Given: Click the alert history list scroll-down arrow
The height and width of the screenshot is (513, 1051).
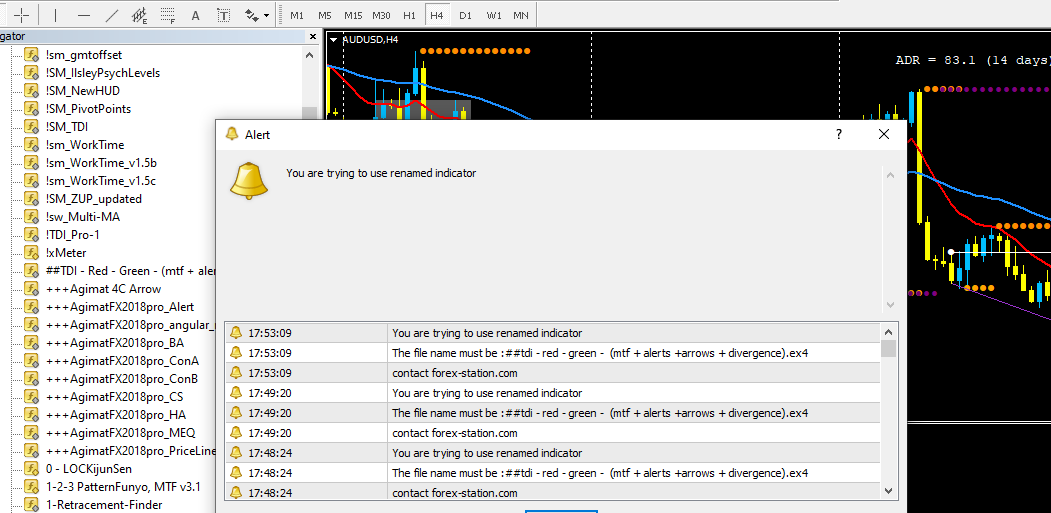Looking at the screenshot, I should pyautogui.click(x=889, y=490).
